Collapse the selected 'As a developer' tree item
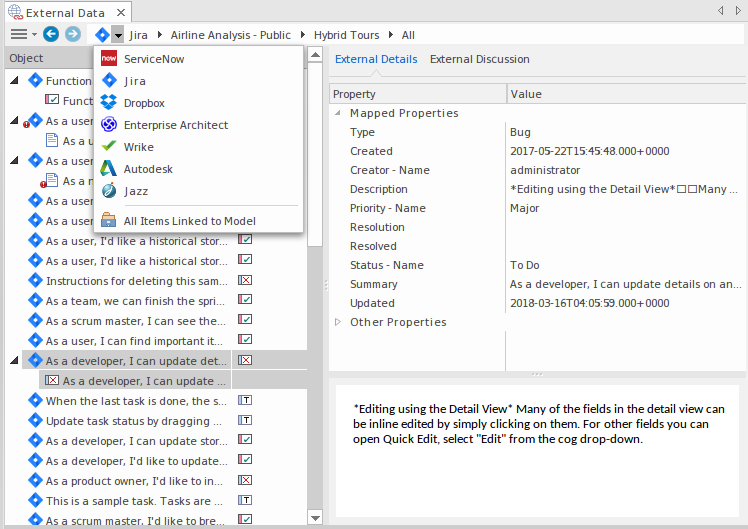The height and width of the screenshot is (529, 748). point(15,360)
